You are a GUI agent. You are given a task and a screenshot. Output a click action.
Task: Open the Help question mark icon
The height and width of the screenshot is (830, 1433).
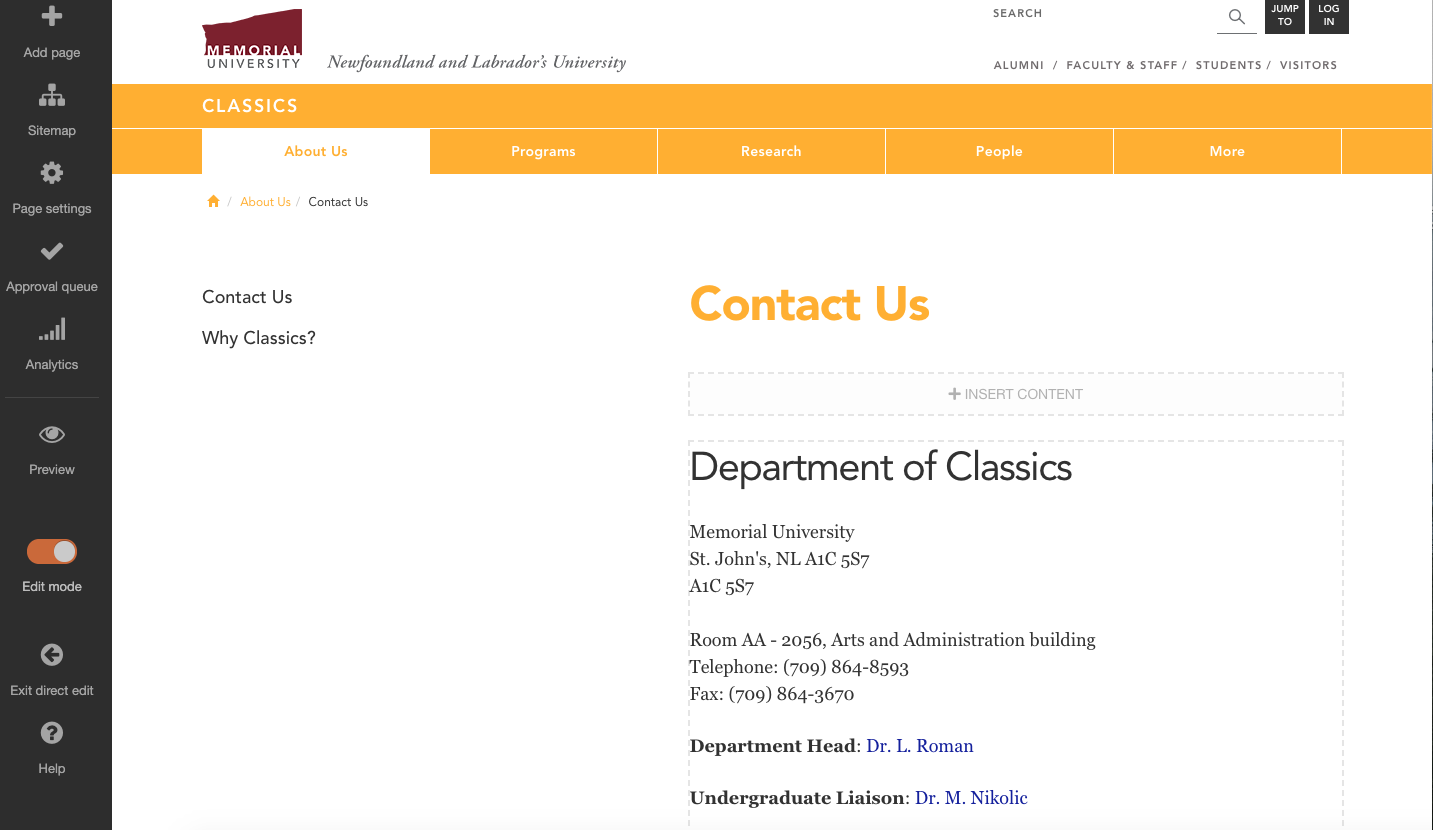click(x=52, y=733)
